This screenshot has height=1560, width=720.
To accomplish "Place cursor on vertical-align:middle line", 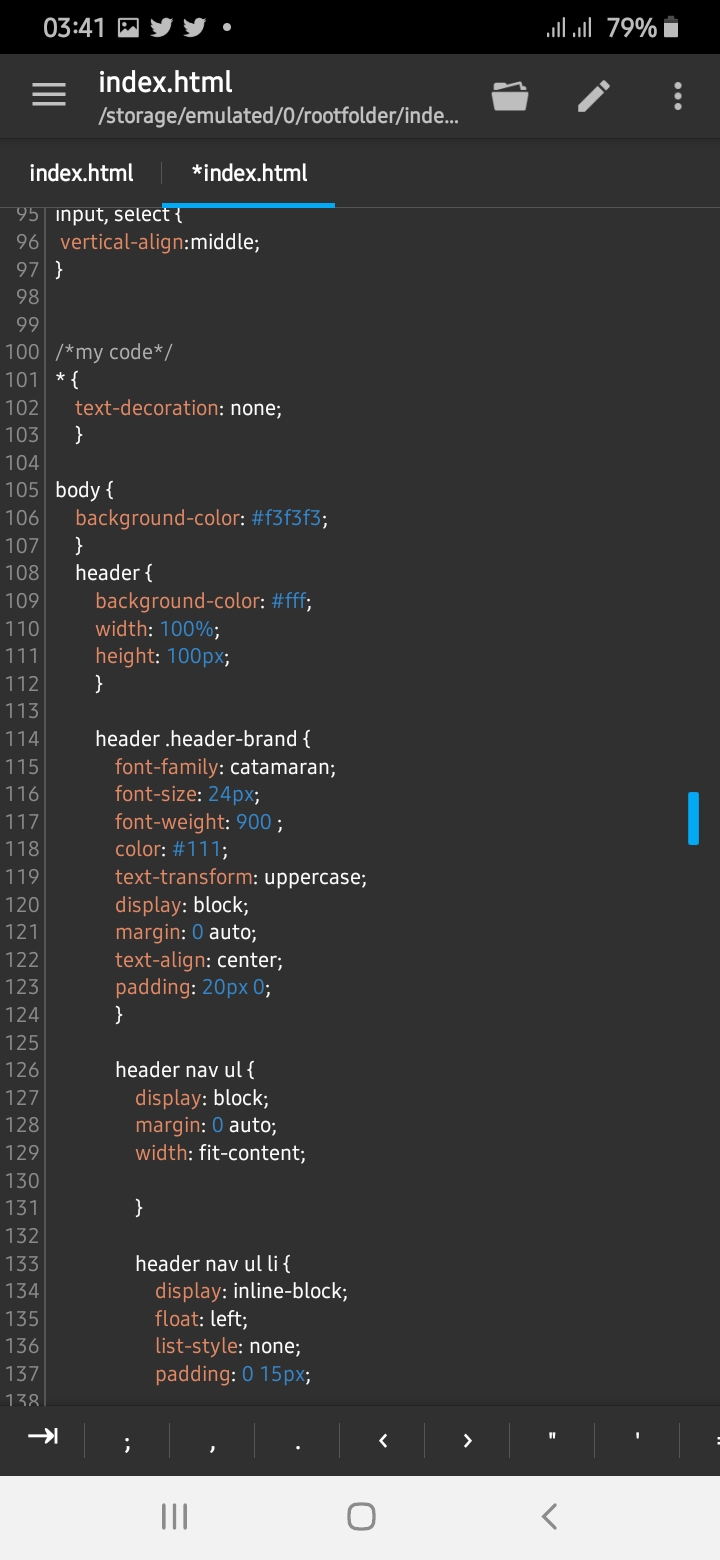I will click(x=160, y=242).
